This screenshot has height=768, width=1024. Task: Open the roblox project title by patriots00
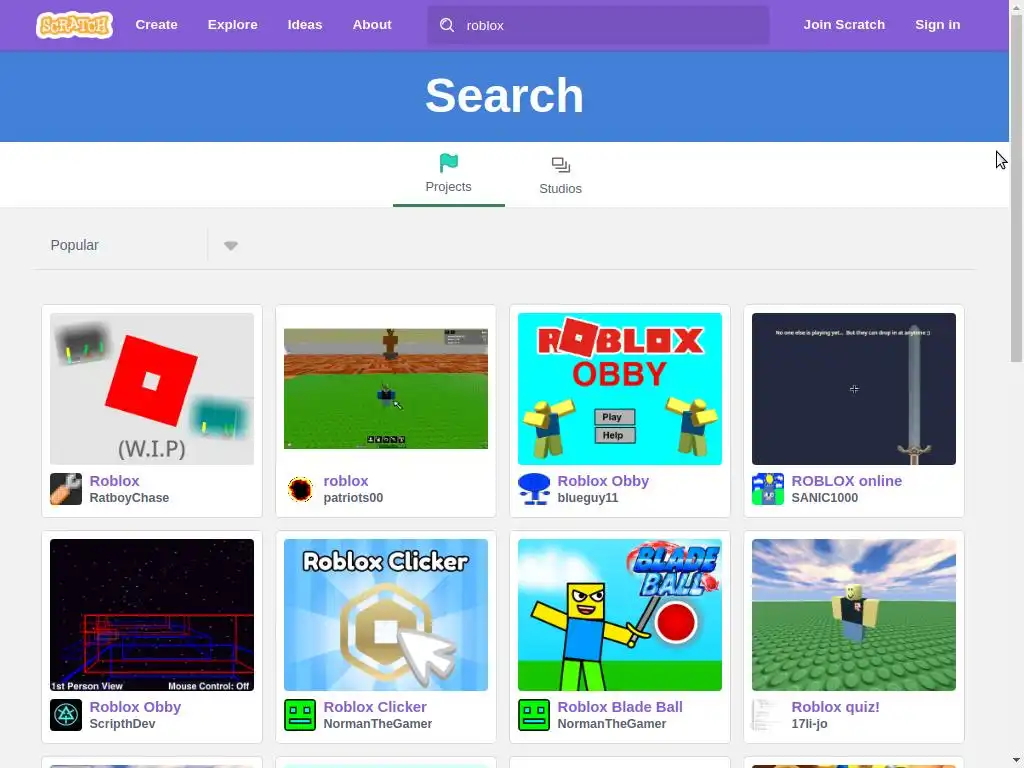pos(346,481)
